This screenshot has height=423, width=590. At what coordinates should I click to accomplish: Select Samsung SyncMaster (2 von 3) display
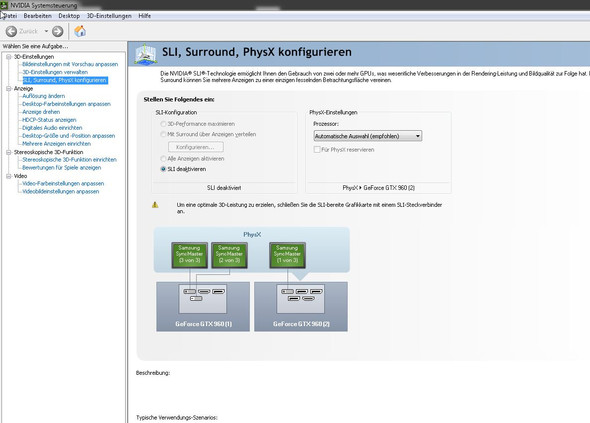[229, 255]
